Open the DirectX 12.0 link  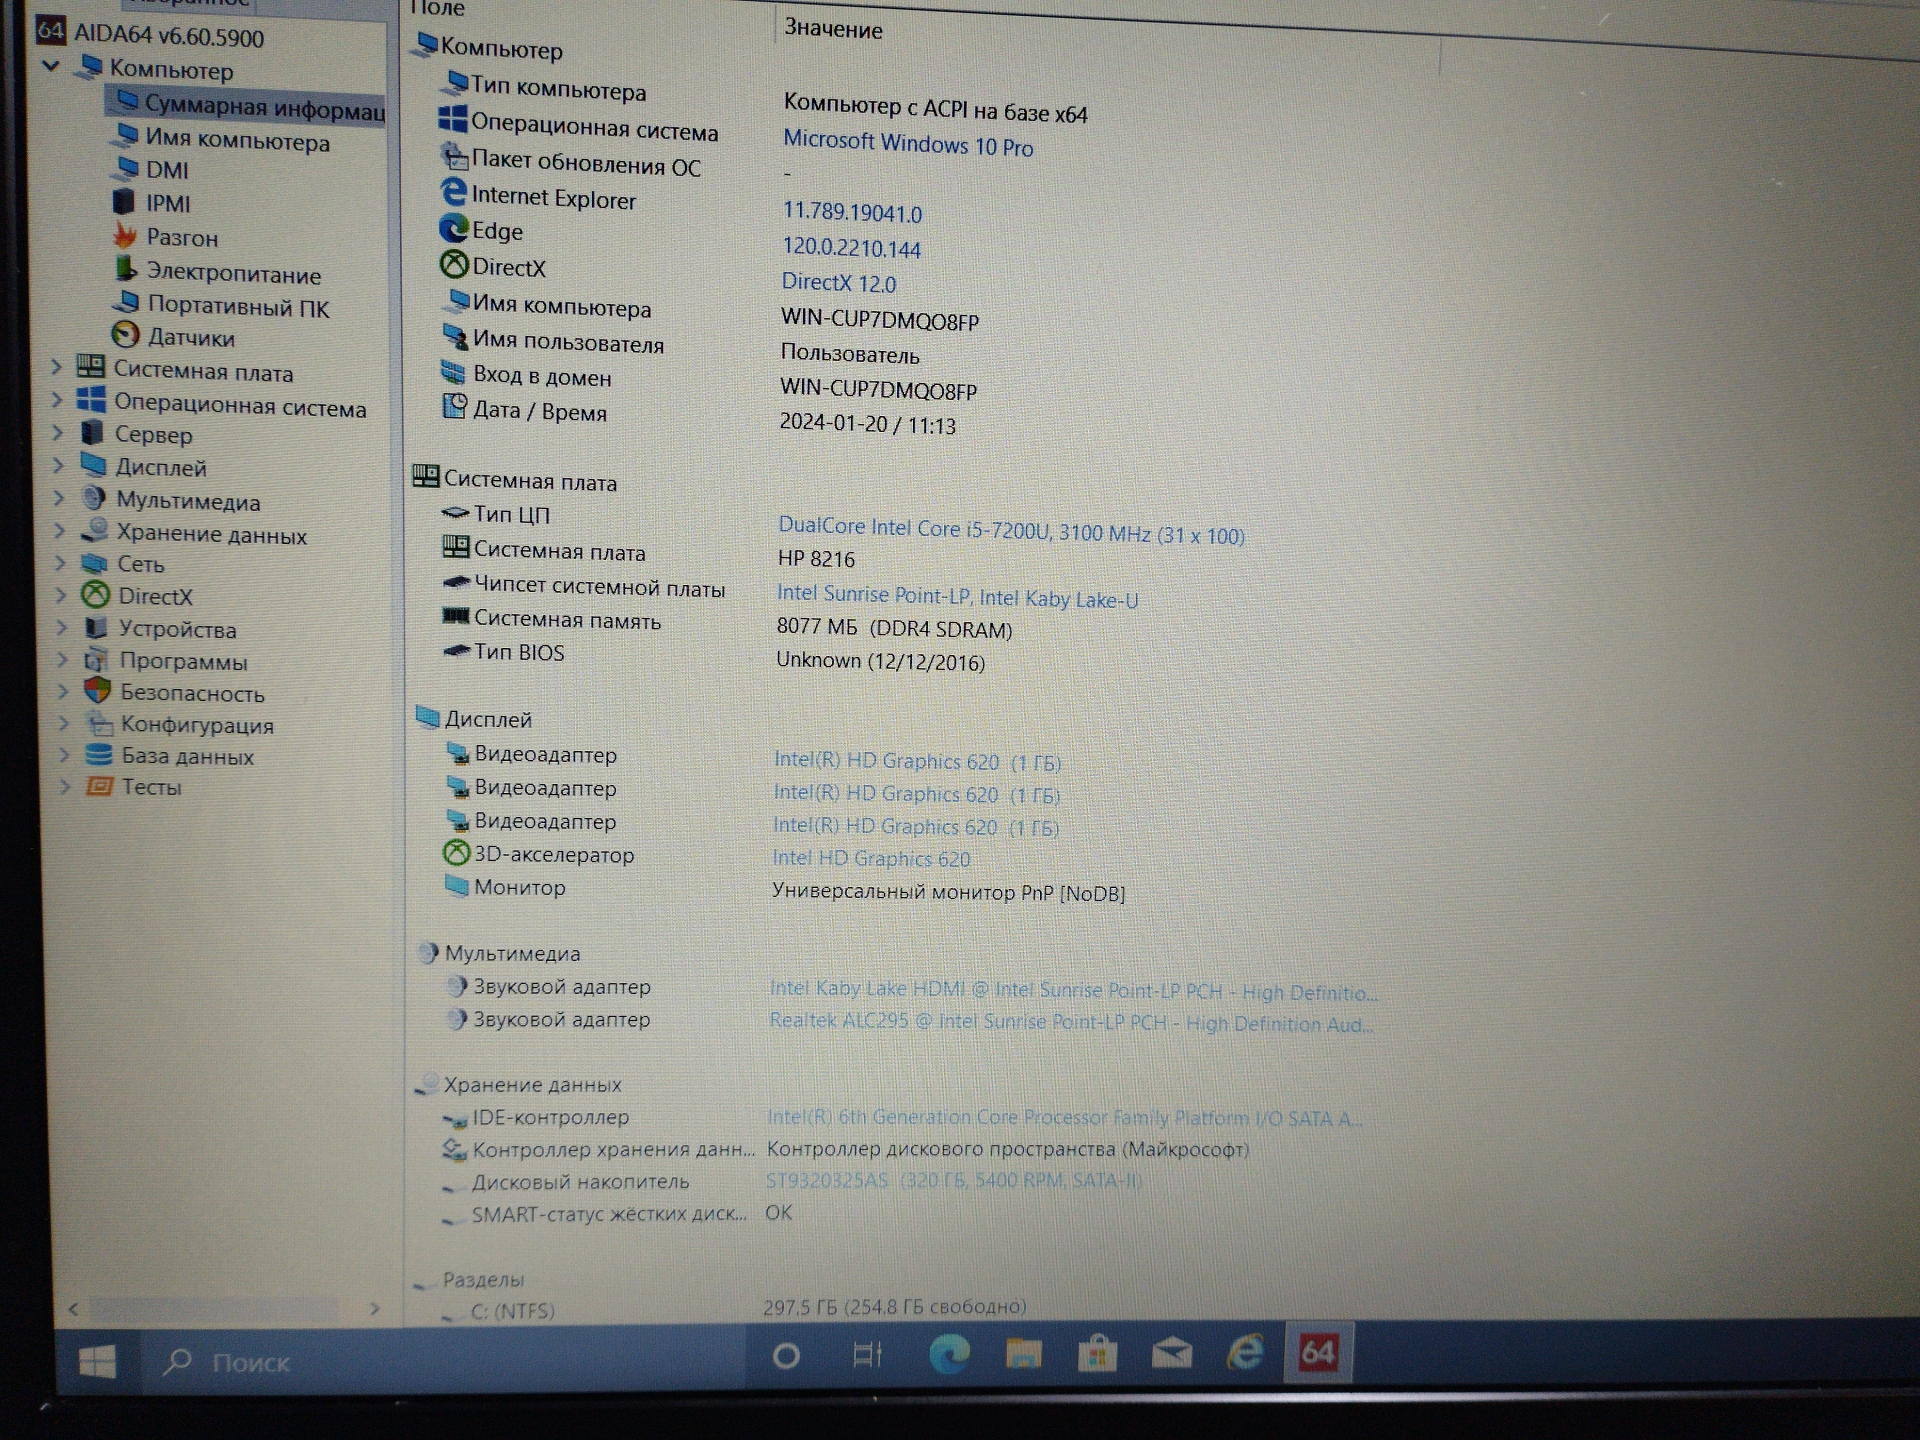pos(839,282)
